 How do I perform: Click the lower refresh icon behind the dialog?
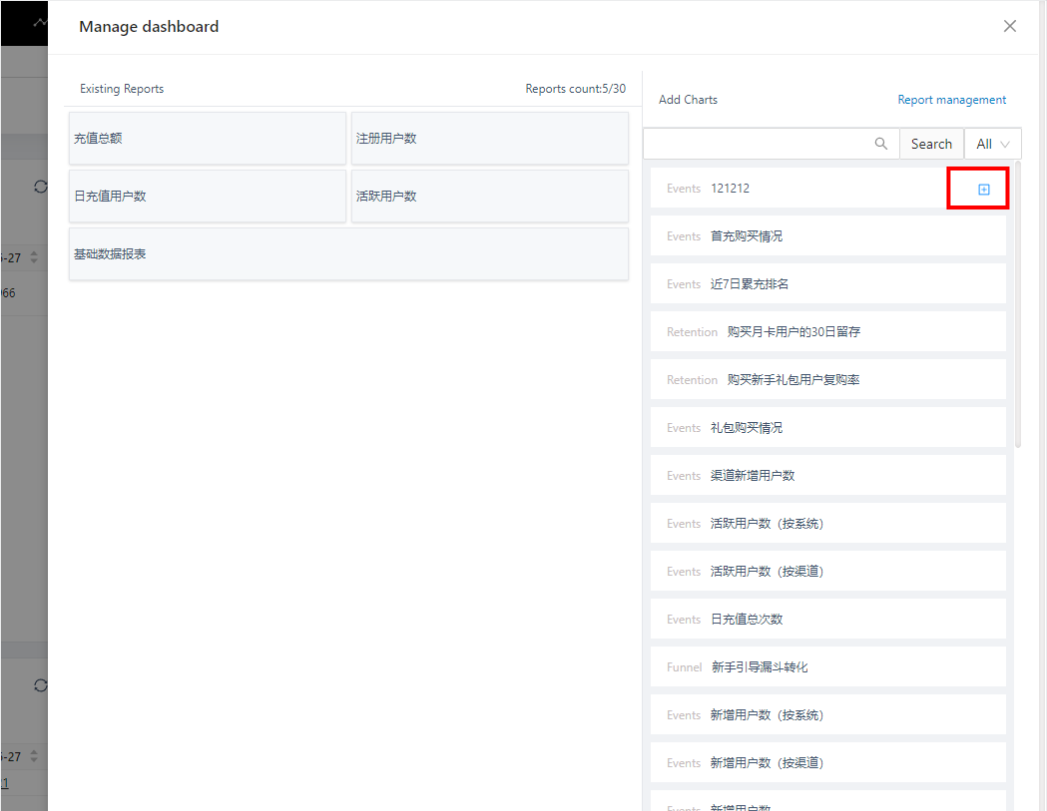click(x=40, y=685)
